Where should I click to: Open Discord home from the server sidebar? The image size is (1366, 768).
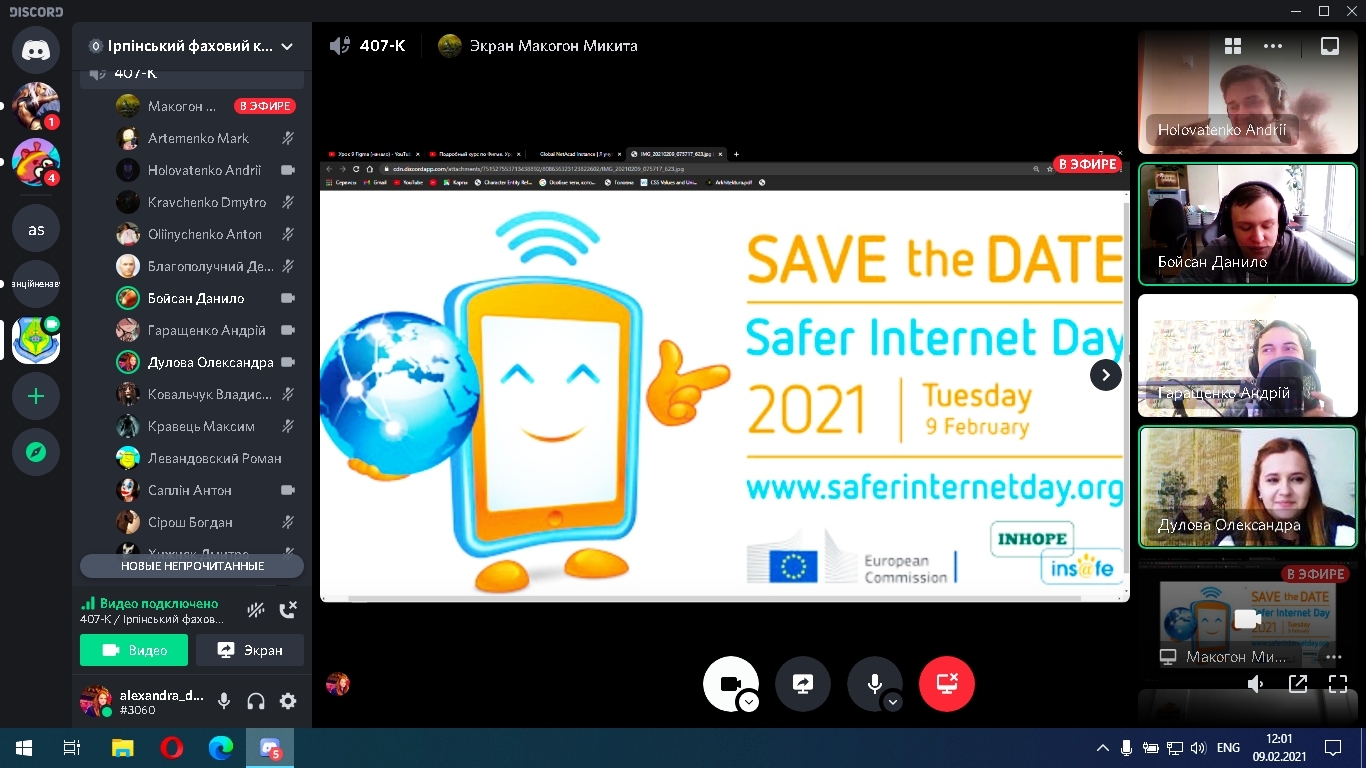point(36,49)
